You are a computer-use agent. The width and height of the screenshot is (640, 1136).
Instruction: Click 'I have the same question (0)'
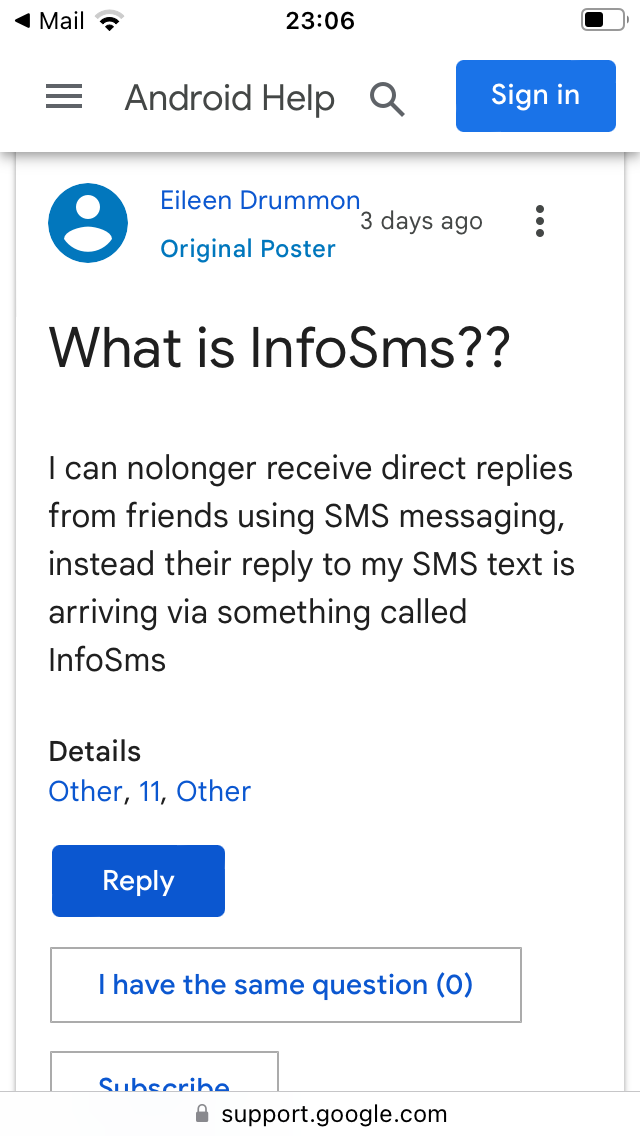coord(285,984)
